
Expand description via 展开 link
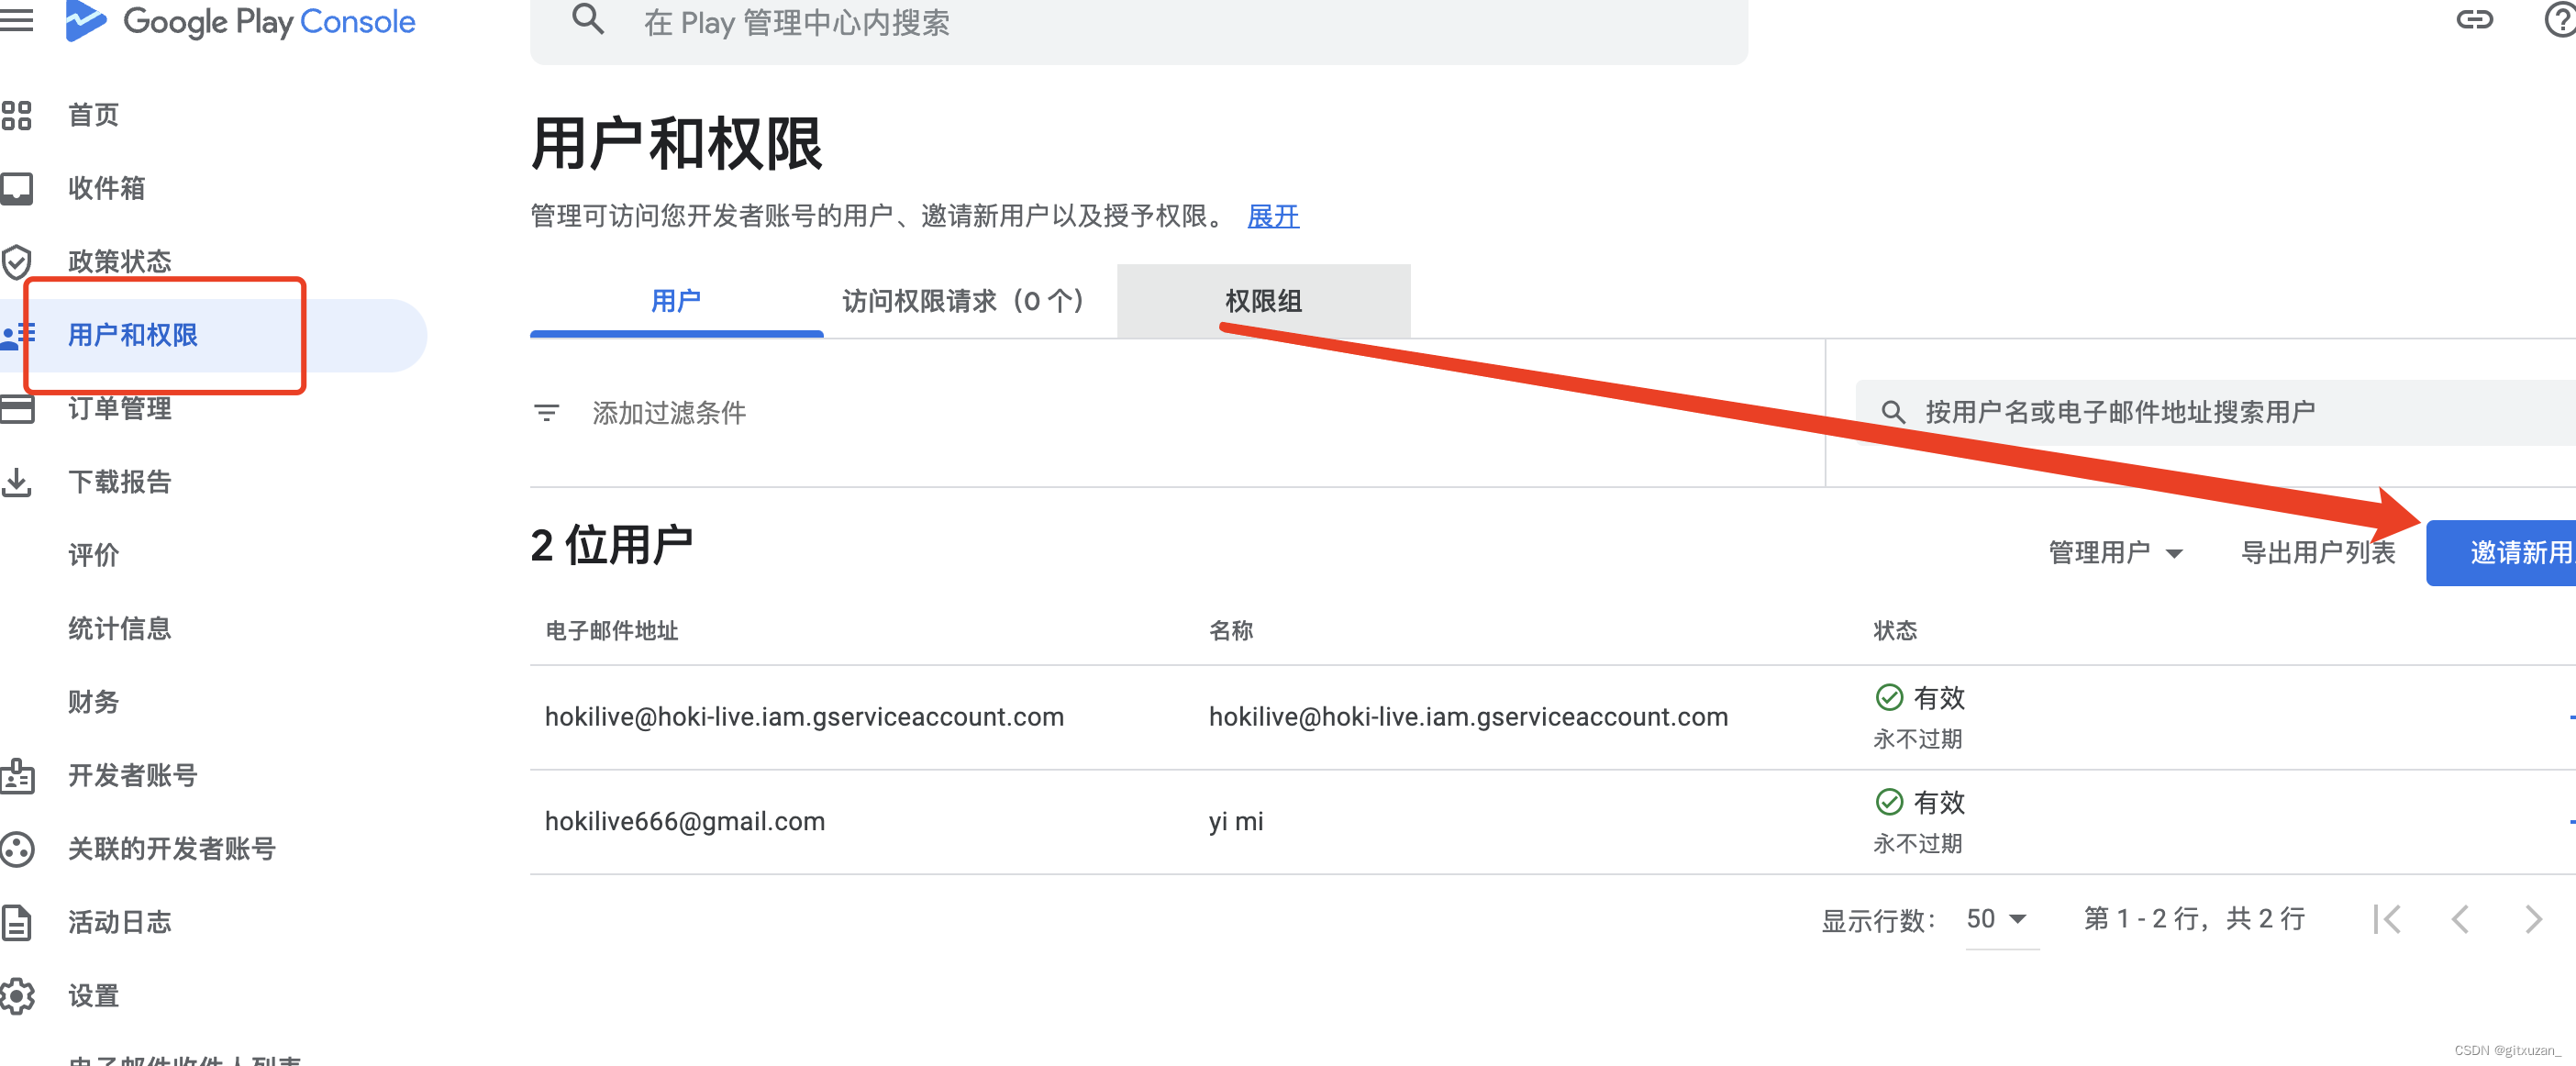(1273, 216)
